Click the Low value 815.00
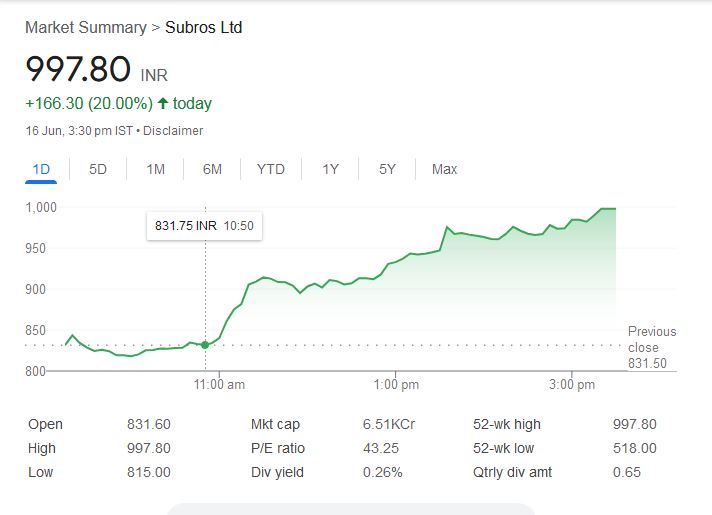Screen dimensions: 712x515 [x=148, y=472]
